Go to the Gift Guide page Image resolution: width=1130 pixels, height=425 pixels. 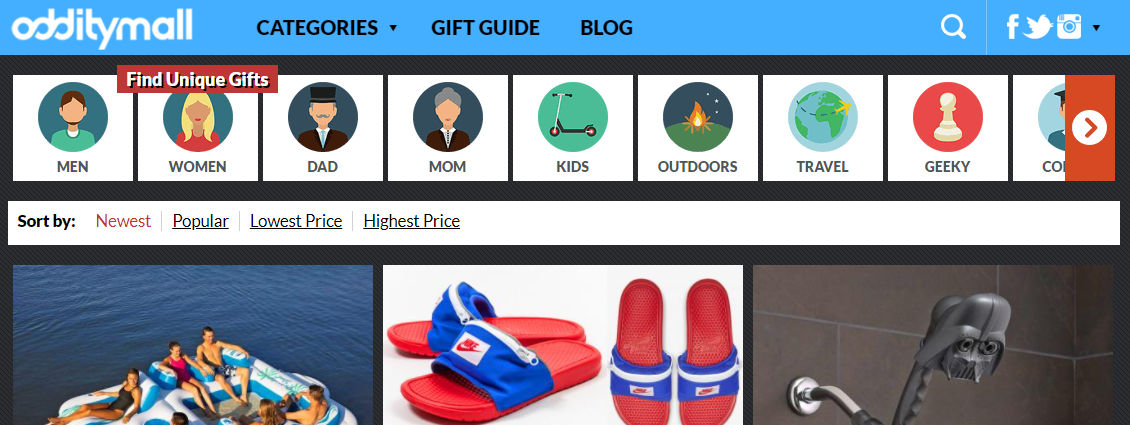(485, 27)
